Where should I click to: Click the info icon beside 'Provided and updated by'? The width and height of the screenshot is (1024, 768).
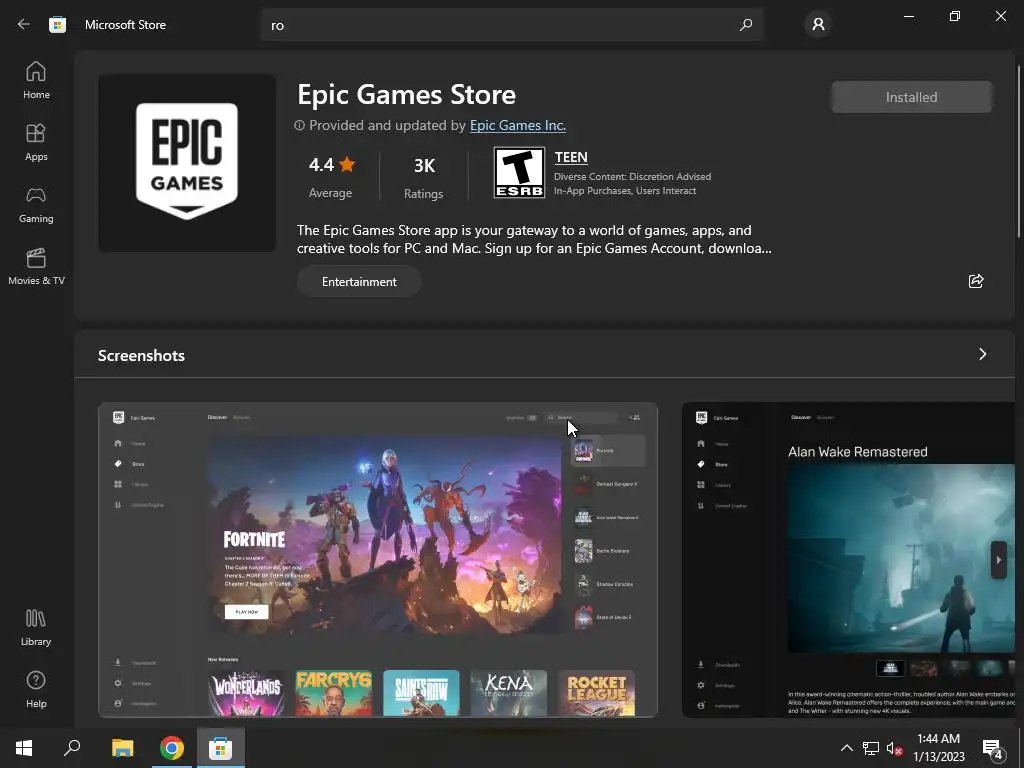[299, 125]
